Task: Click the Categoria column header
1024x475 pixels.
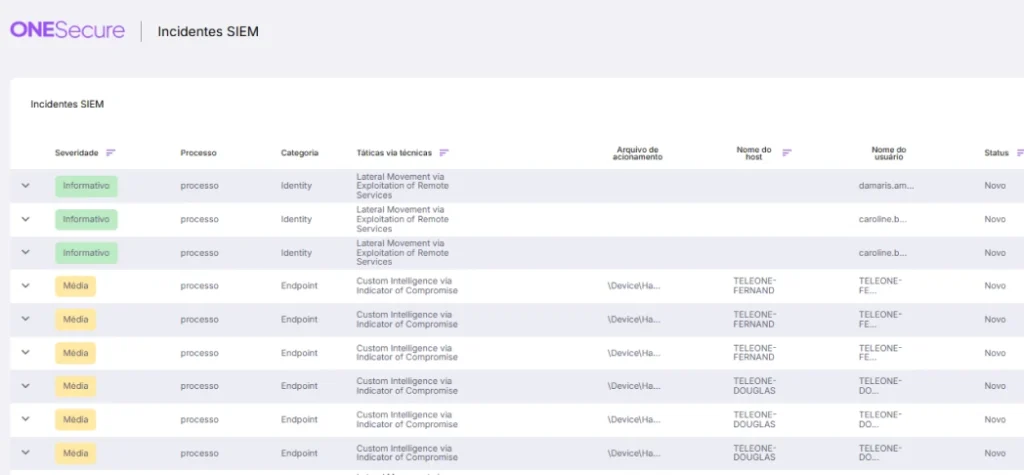Action: pyautogui.click(x=300, y=153)
